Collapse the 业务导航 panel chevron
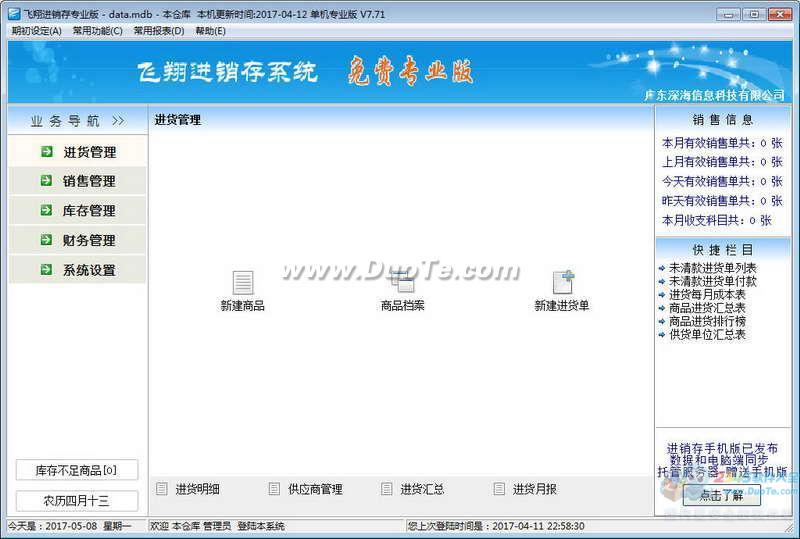Viewport: 800px width, 539px height. pos(118,121)
